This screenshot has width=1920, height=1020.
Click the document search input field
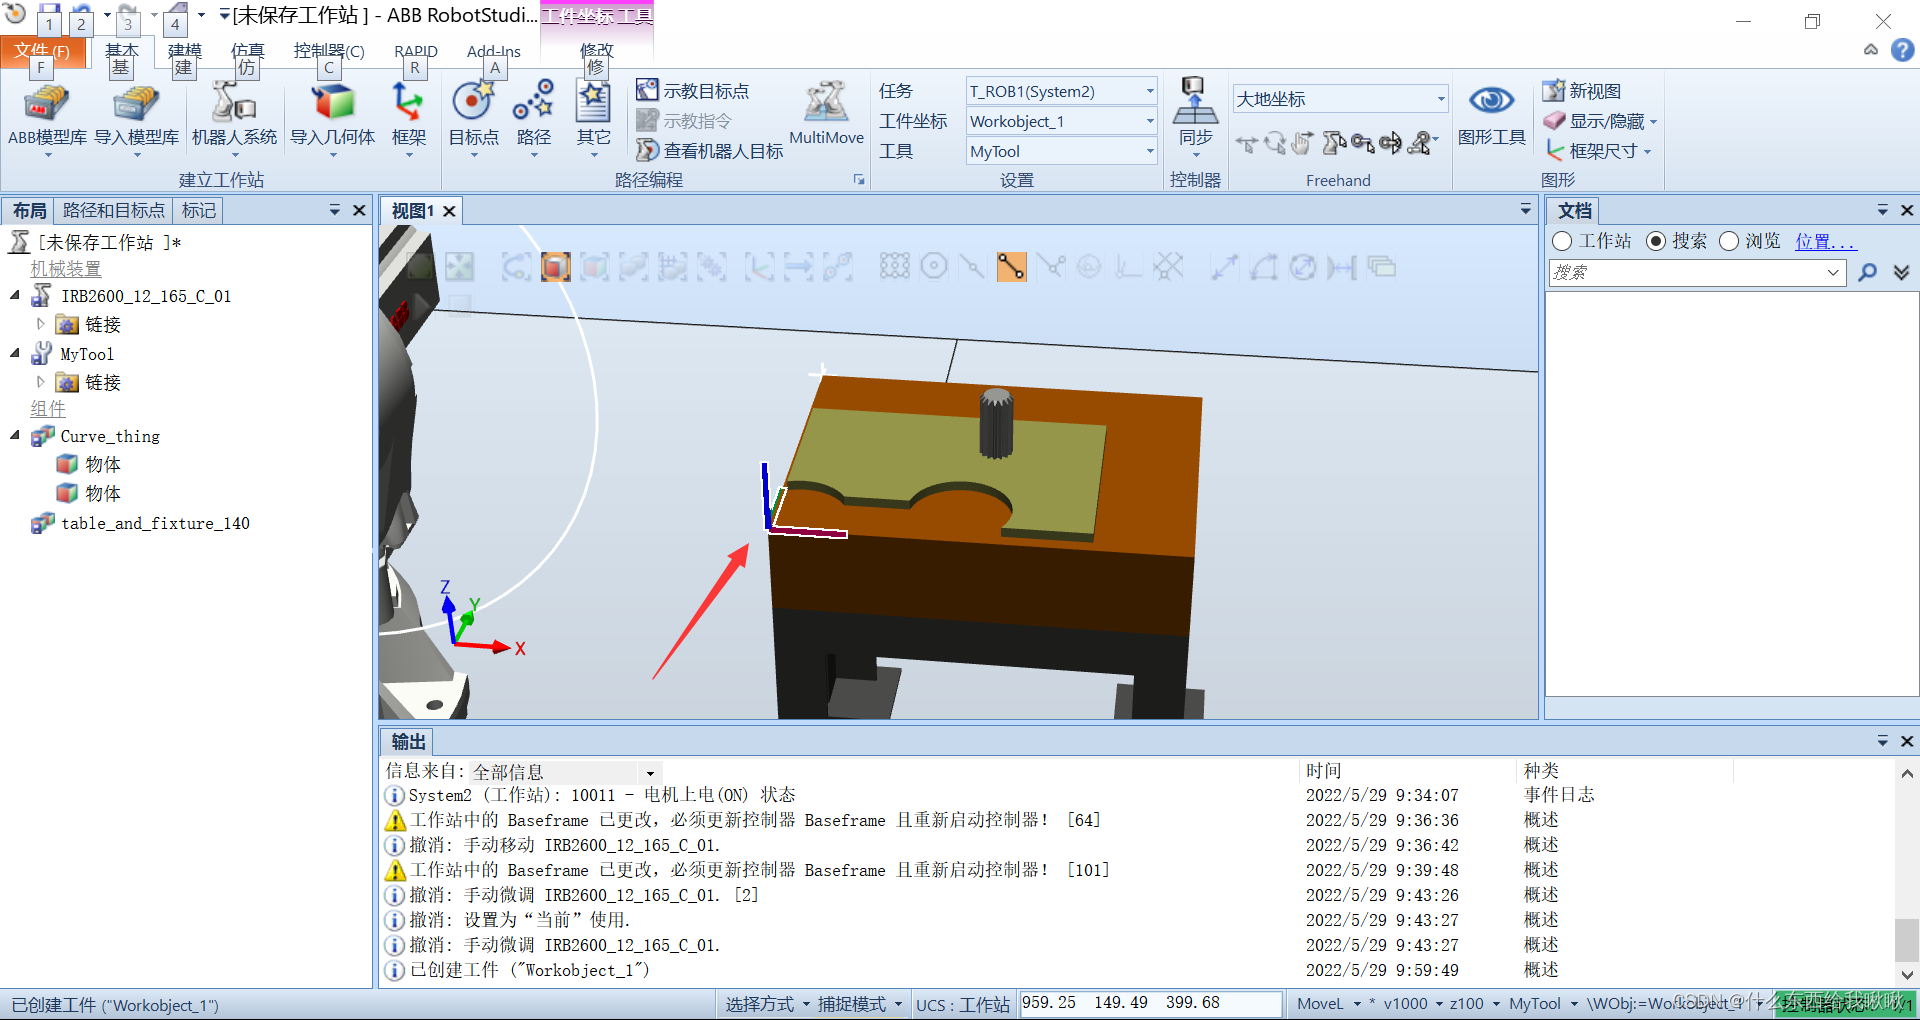click(1697, 272)
